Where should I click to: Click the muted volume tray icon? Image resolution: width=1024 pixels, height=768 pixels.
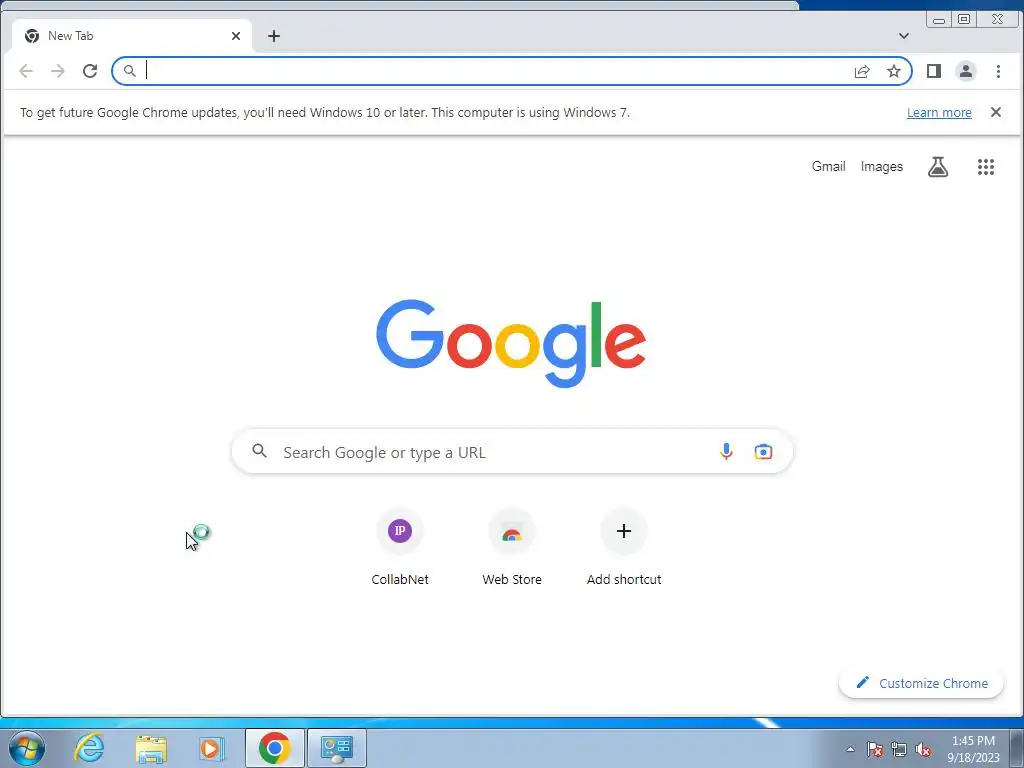[x=923, y=749]
